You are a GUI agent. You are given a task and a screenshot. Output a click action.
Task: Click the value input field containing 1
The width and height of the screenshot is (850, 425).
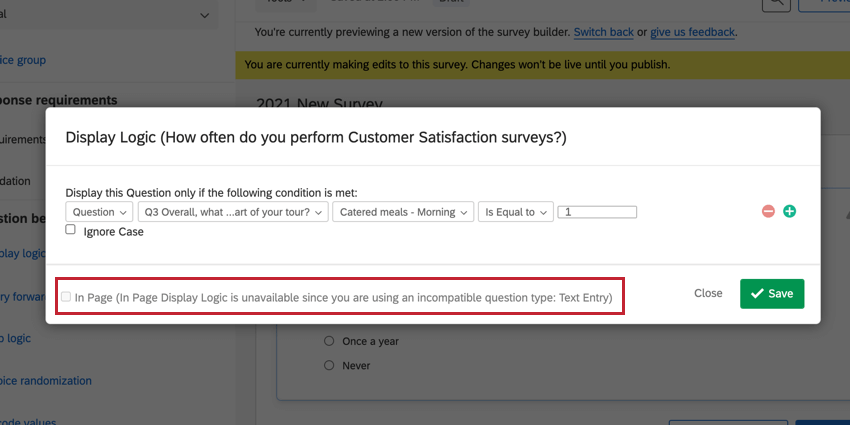coord(598,212)
